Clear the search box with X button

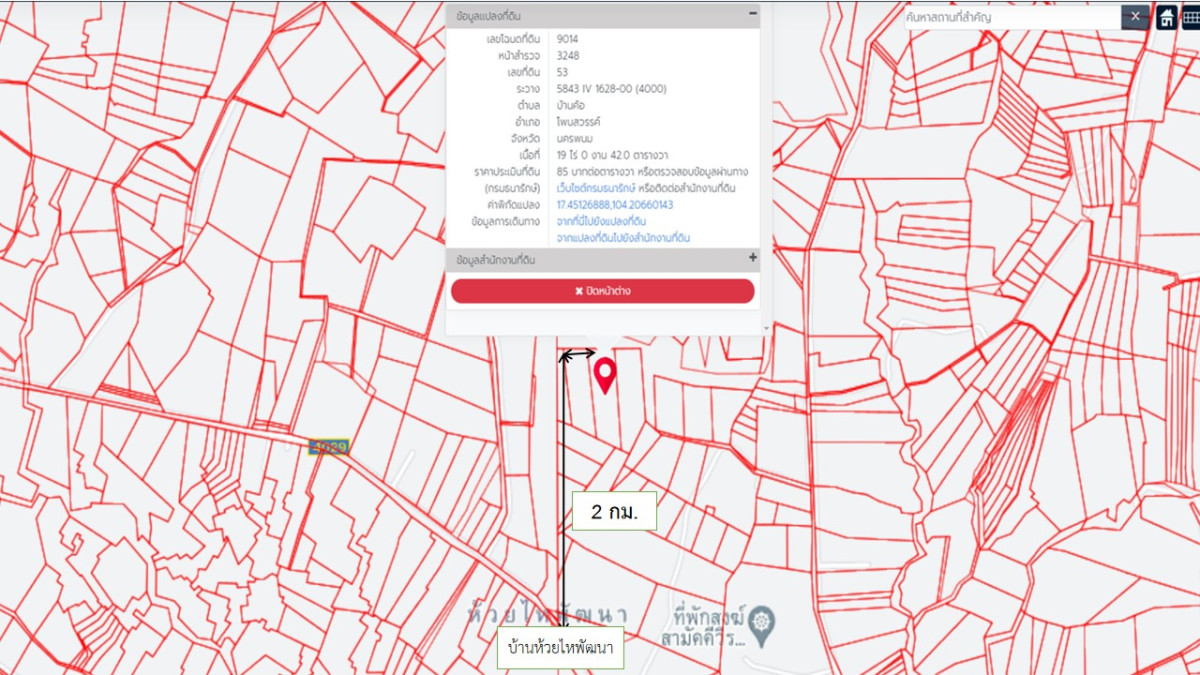[1135, 17]
